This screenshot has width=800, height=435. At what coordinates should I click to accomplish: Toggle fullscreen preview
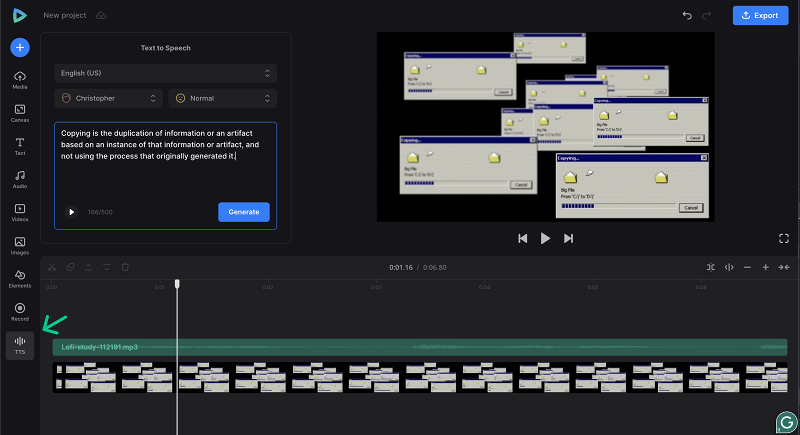pos(784,238)
